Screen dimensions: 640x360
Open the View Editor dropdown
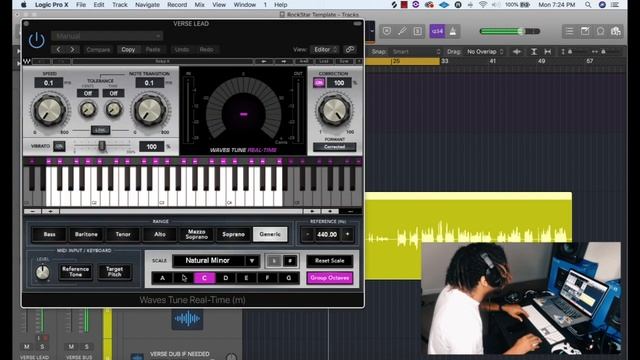325,49
